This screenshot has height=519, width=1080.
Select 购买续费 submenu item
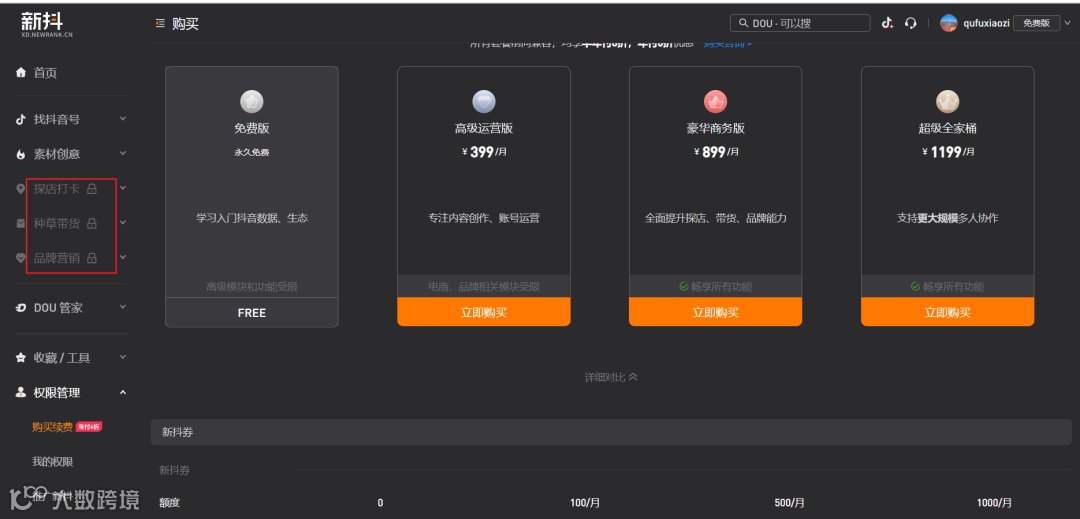(52, 427)
